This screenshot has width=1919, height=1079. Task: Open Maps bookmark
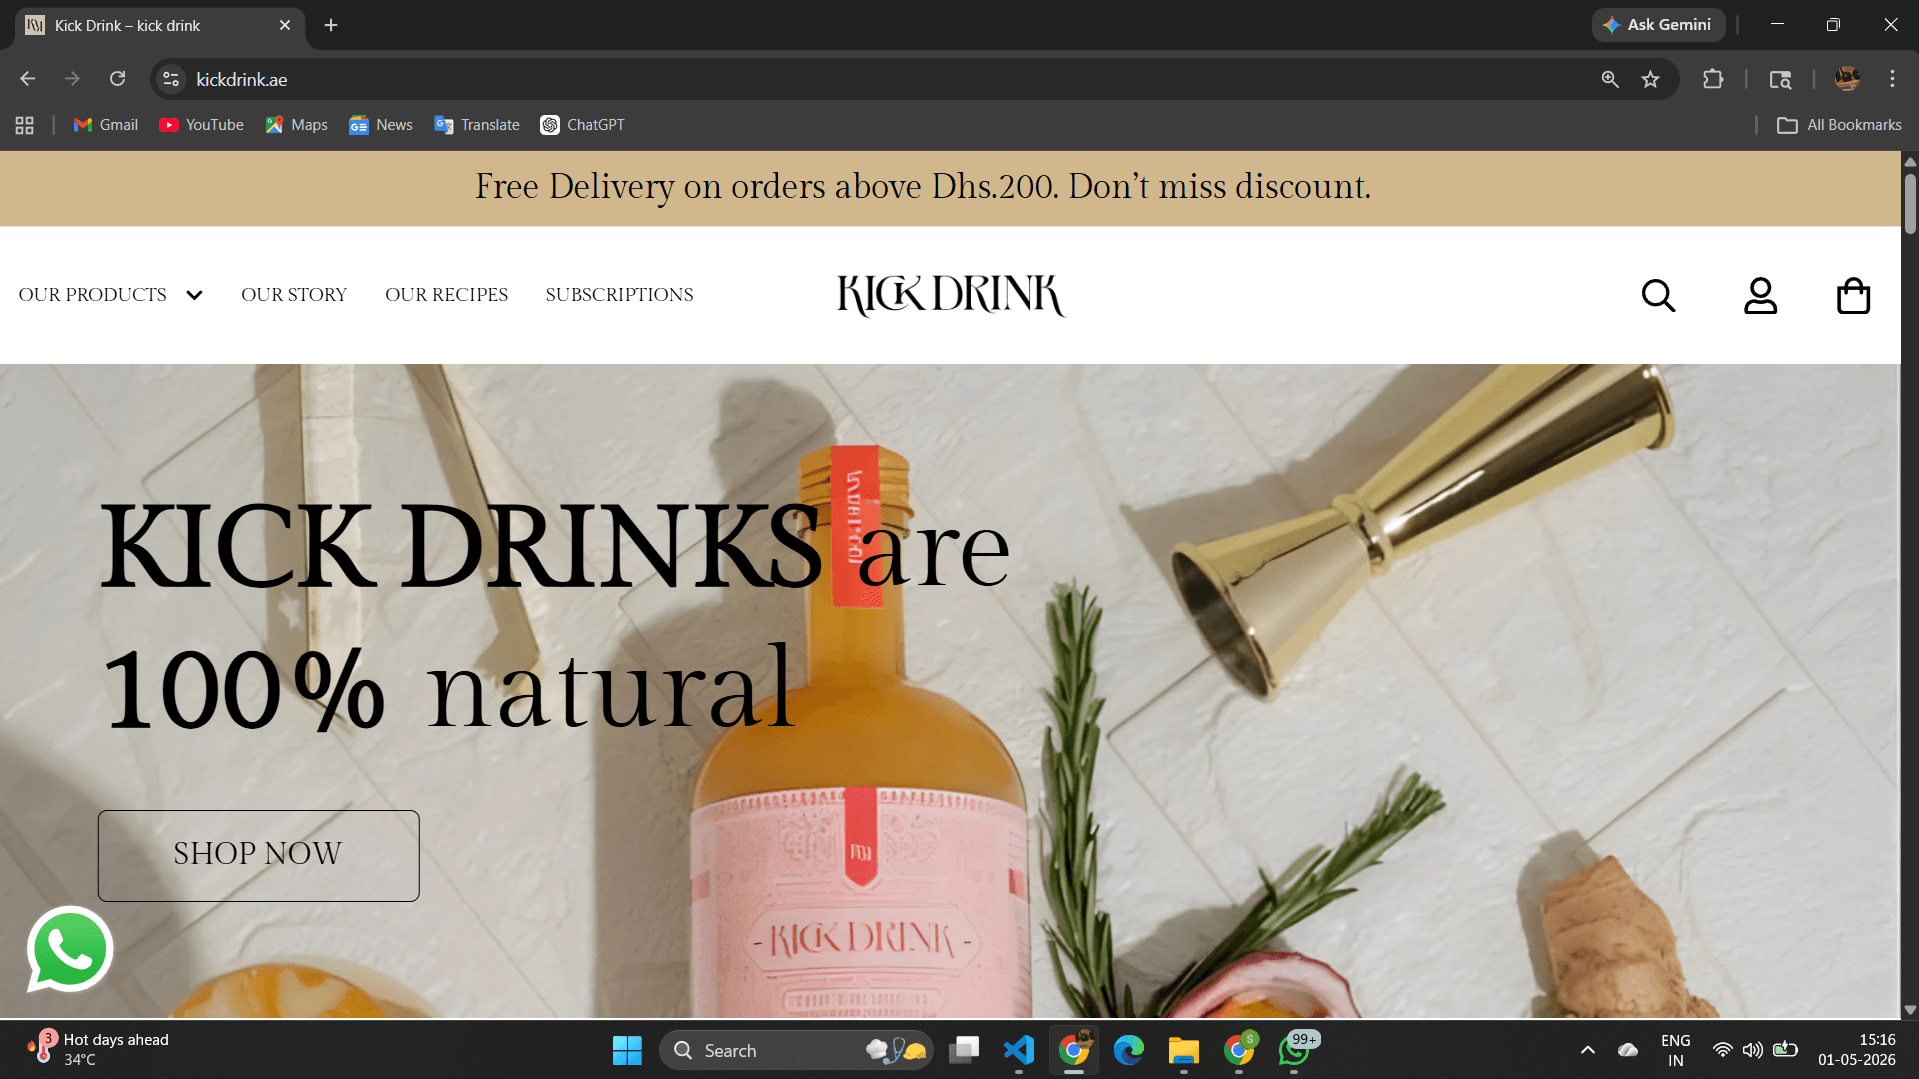tap(297, 125)
